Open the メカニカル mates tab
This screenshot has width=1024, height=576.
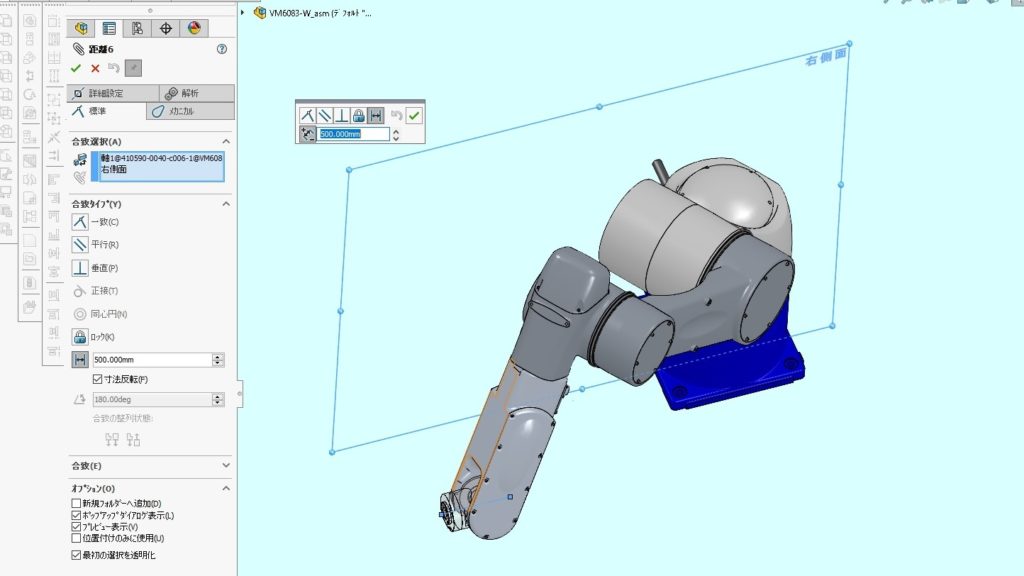pos(190,111)
